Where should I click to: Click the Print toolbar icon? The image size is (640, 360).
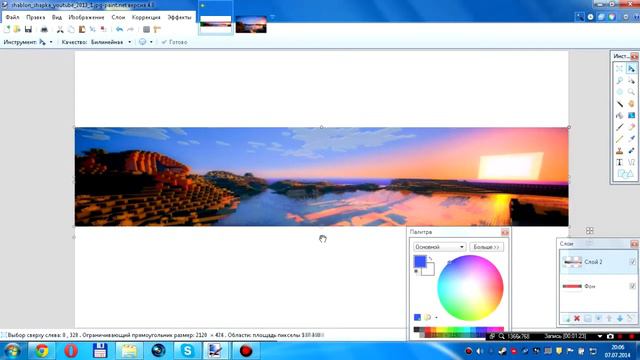coord(44,29)
